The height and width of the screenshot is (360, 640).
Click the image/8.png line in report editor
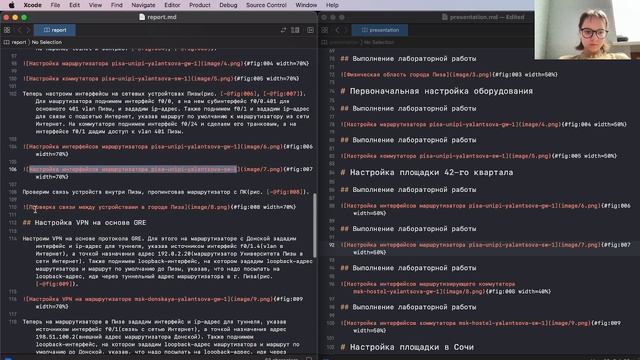tap(160, 207)
